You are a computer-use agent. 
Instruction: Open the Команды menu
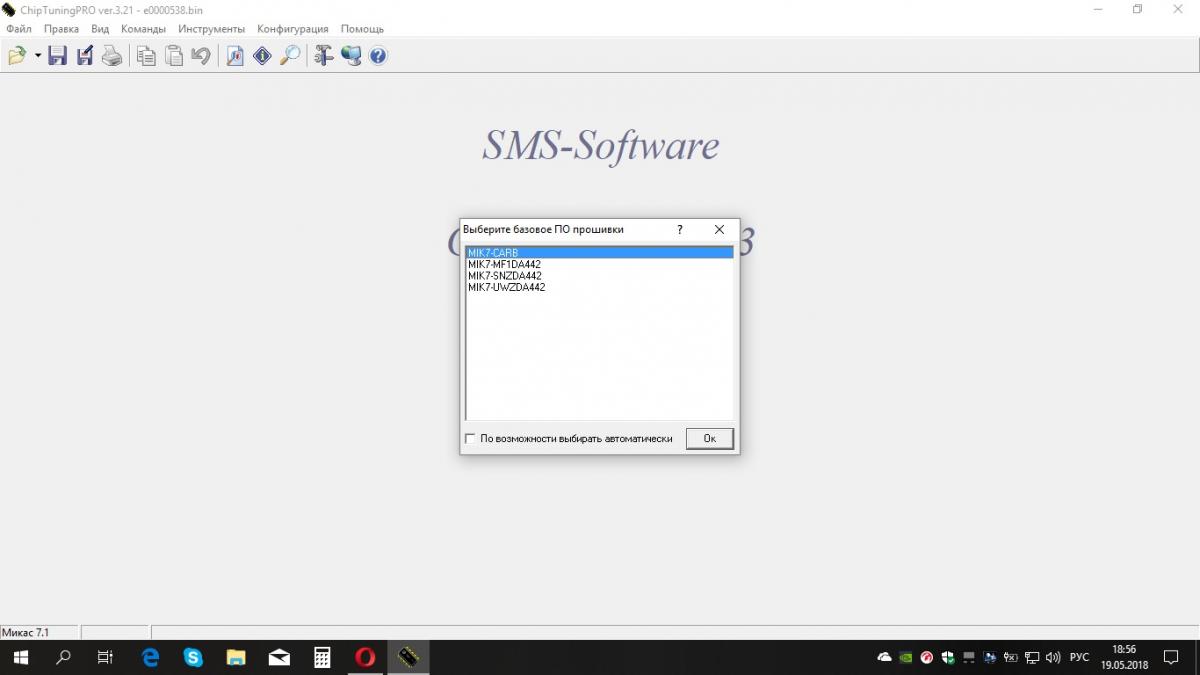click(x=143, y=29)
